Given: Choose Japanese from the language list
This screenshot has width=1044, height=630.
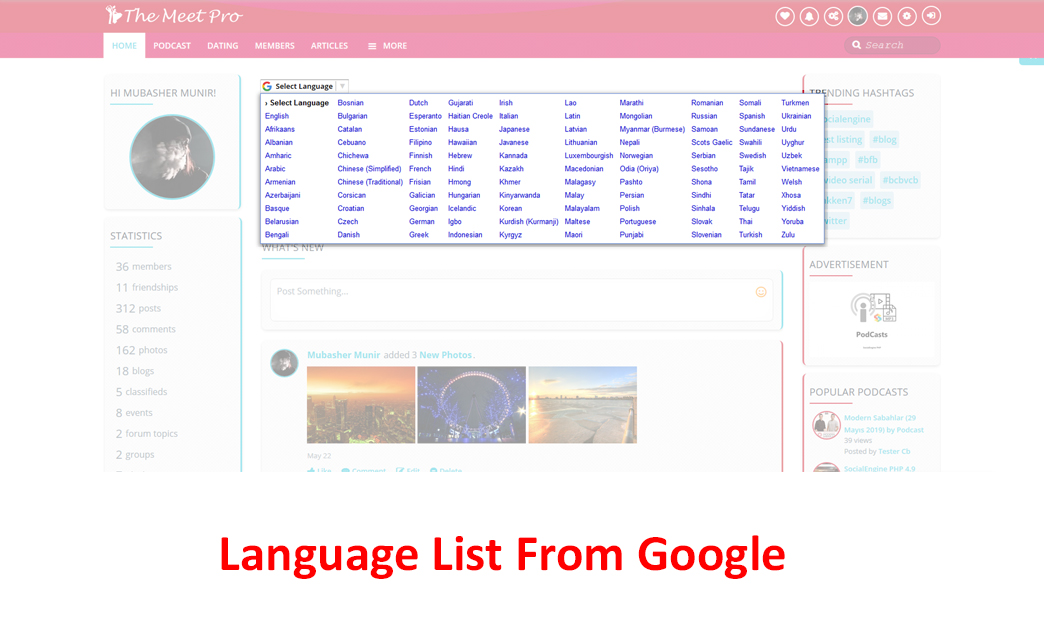Looking at the screenshot, I should point(514,129).
